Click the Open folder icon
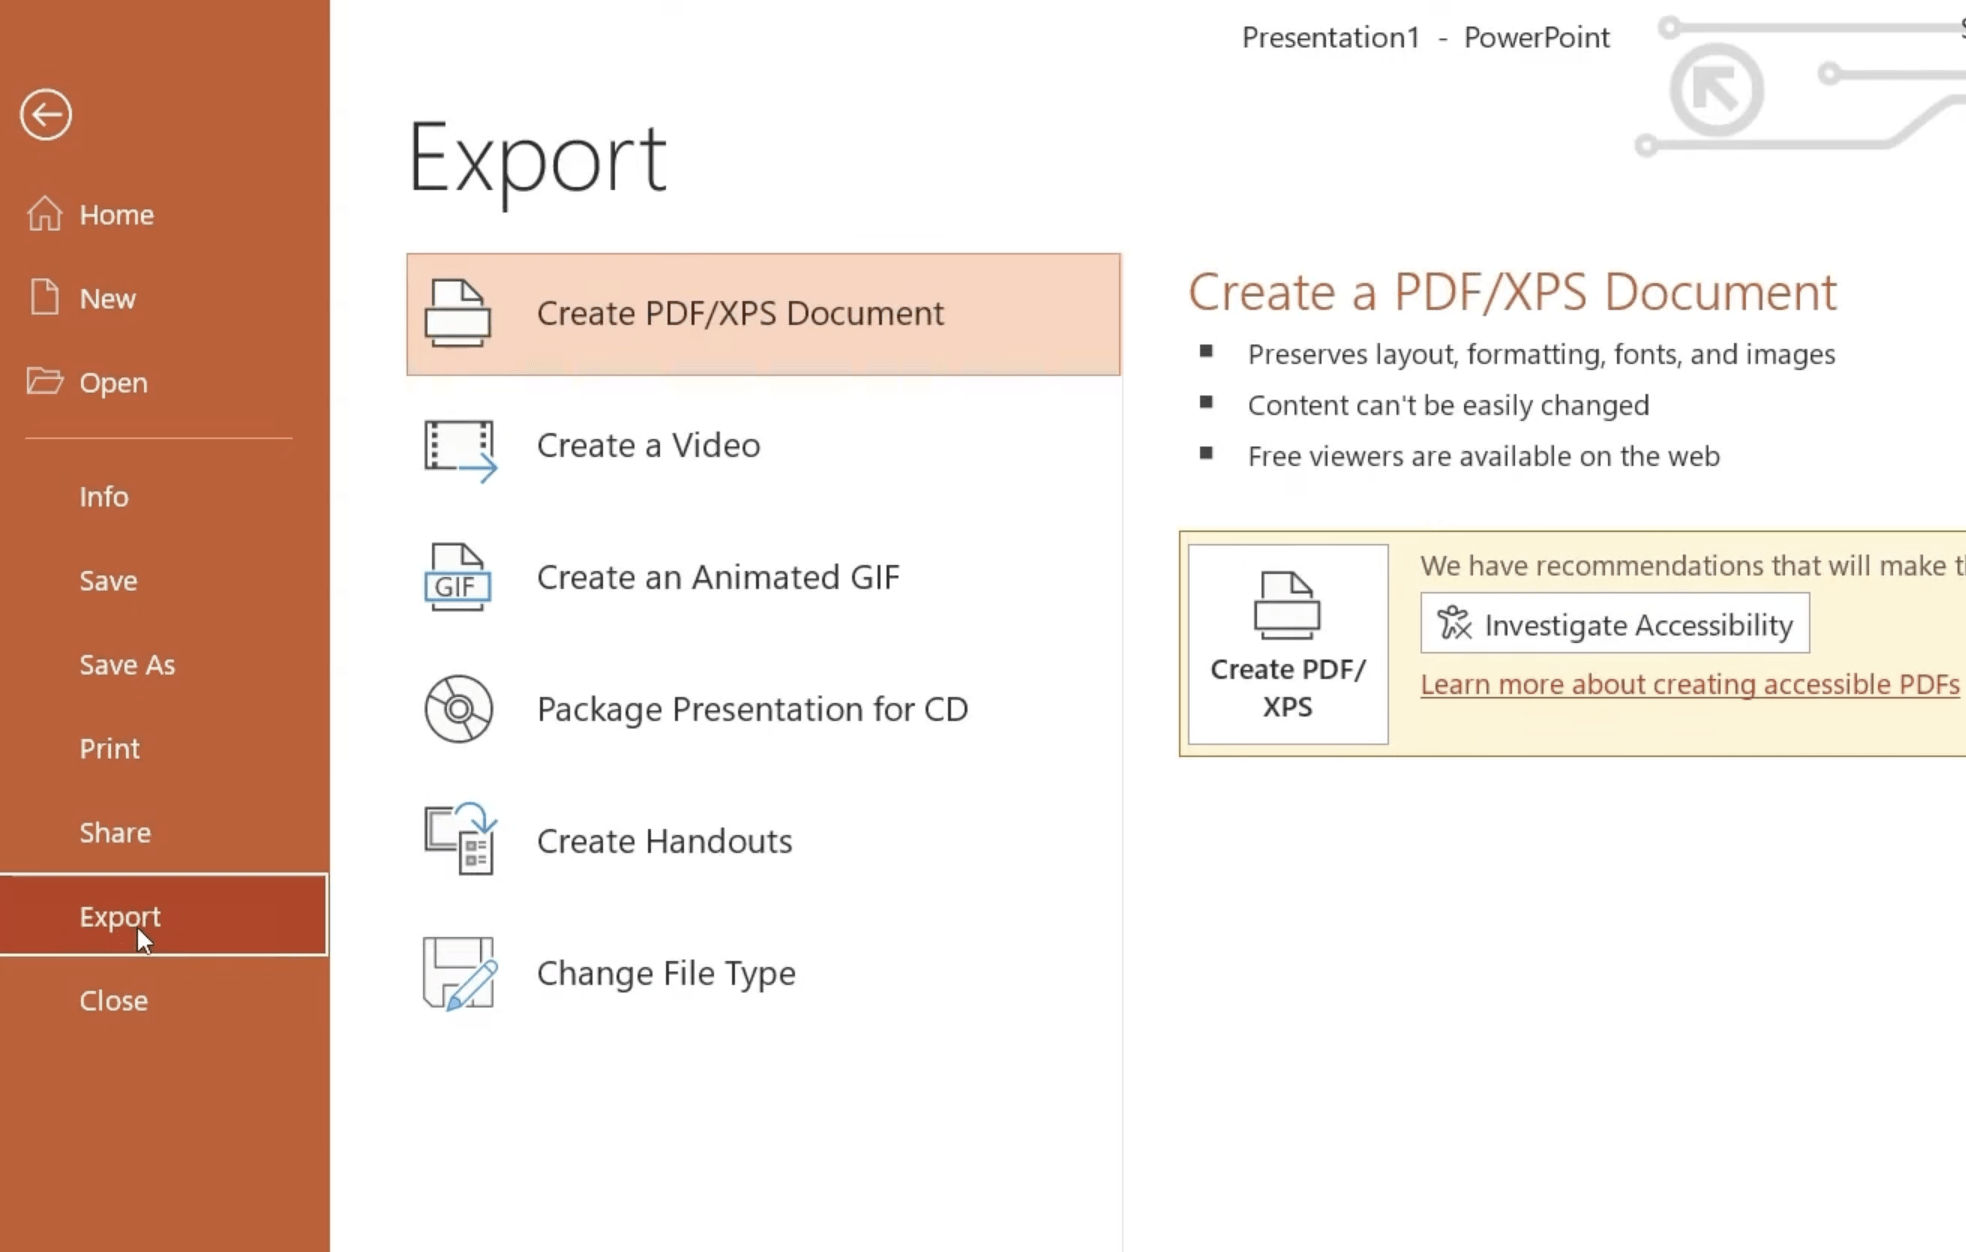The image size is (1966, 1252). pos(44,381)
